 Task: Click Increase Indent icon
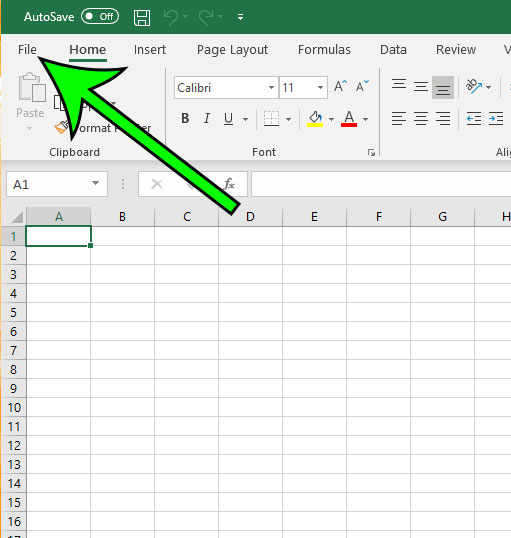496,119
